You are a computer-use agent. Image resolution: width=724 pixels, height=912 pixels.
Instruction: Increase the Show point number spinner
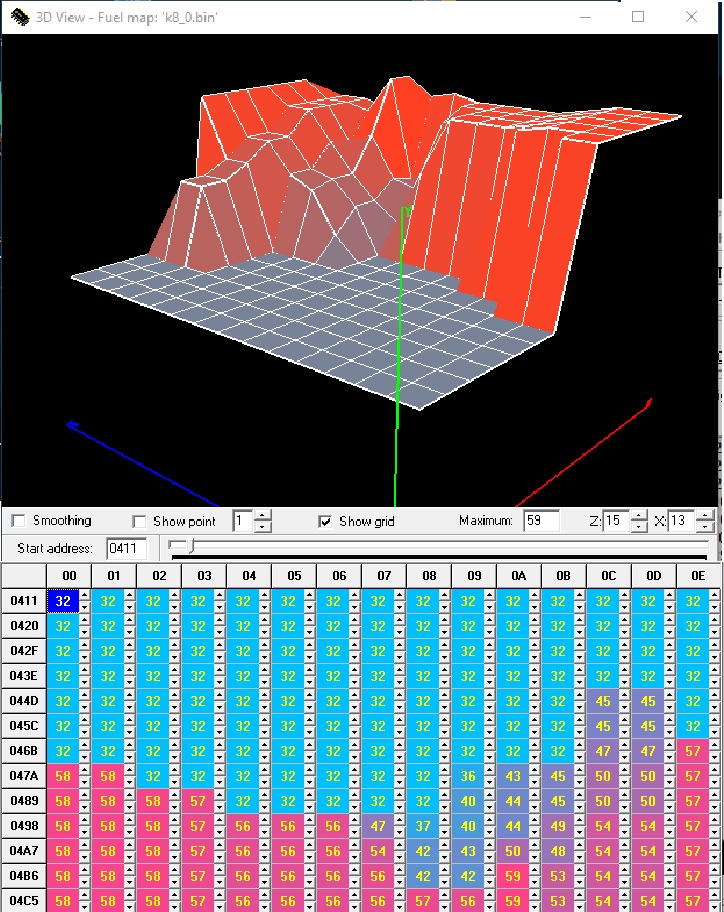coord(262,516)
